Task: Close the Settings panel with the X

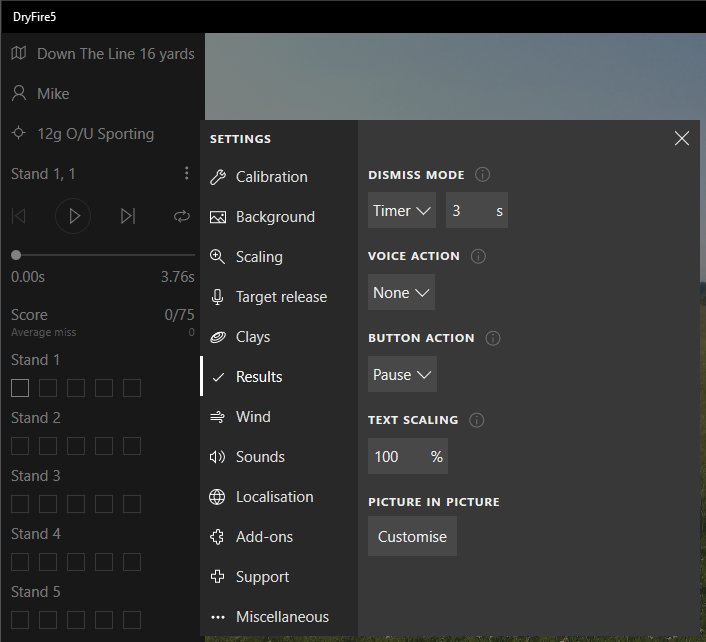Action: click(682, 139)
